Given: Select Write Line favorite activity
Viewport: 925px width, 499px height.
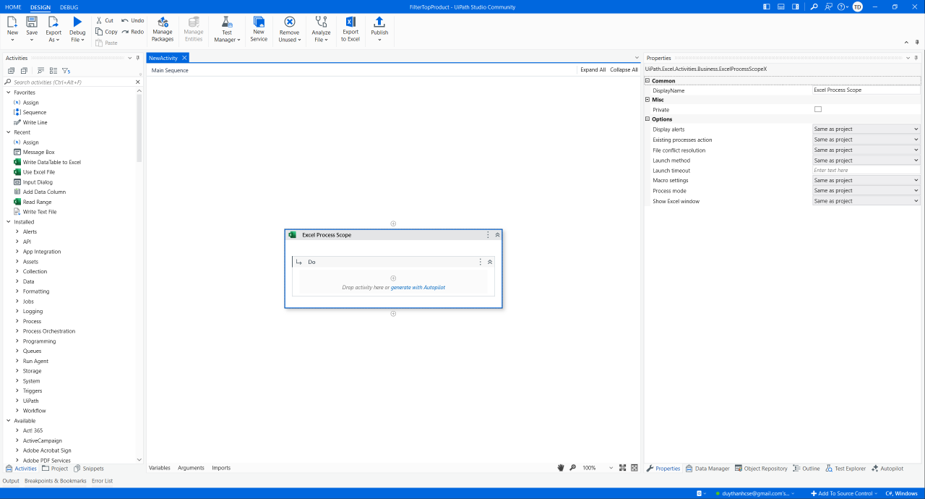Looking at the screenshot, I should [35, 122].
